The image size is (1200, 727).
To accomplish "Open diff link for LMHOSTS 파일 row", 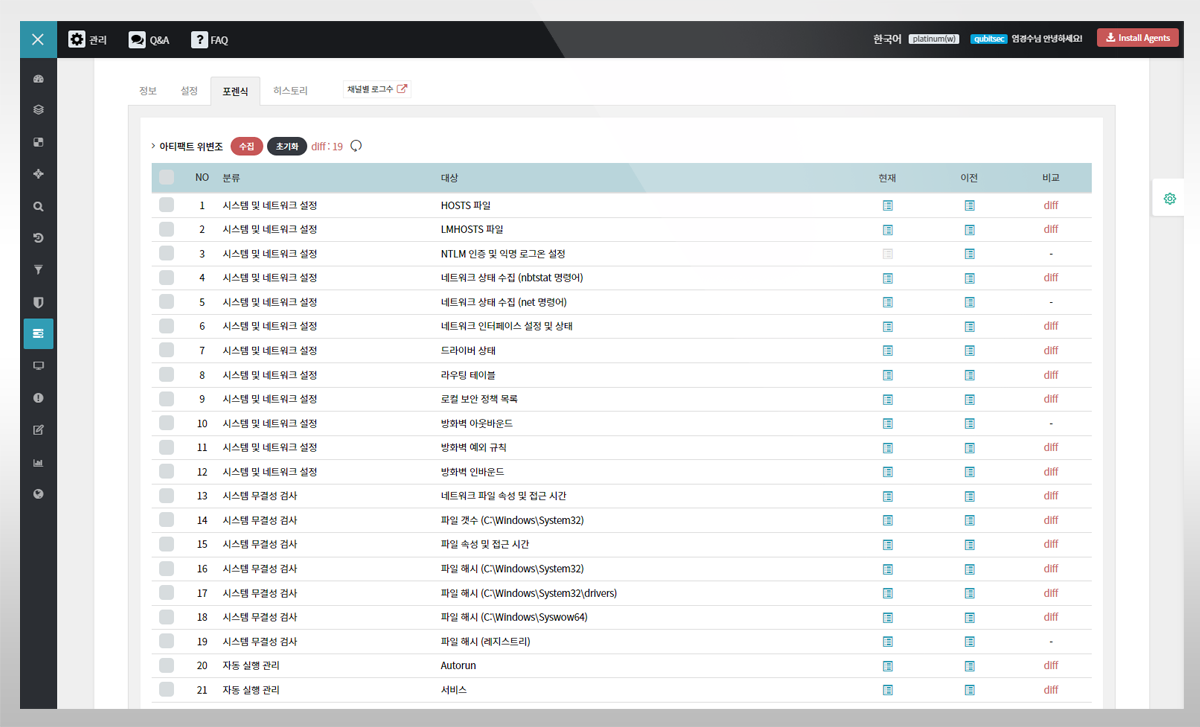I will pyautogui.click(x=1050, y=230).
